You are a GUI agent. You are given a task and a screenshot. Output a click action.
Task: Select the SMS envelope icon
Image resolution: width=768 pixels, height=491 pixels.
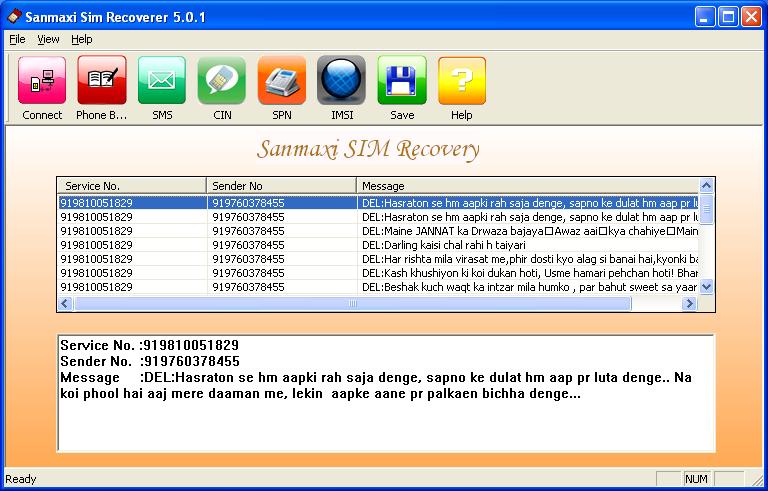(162, 81)
